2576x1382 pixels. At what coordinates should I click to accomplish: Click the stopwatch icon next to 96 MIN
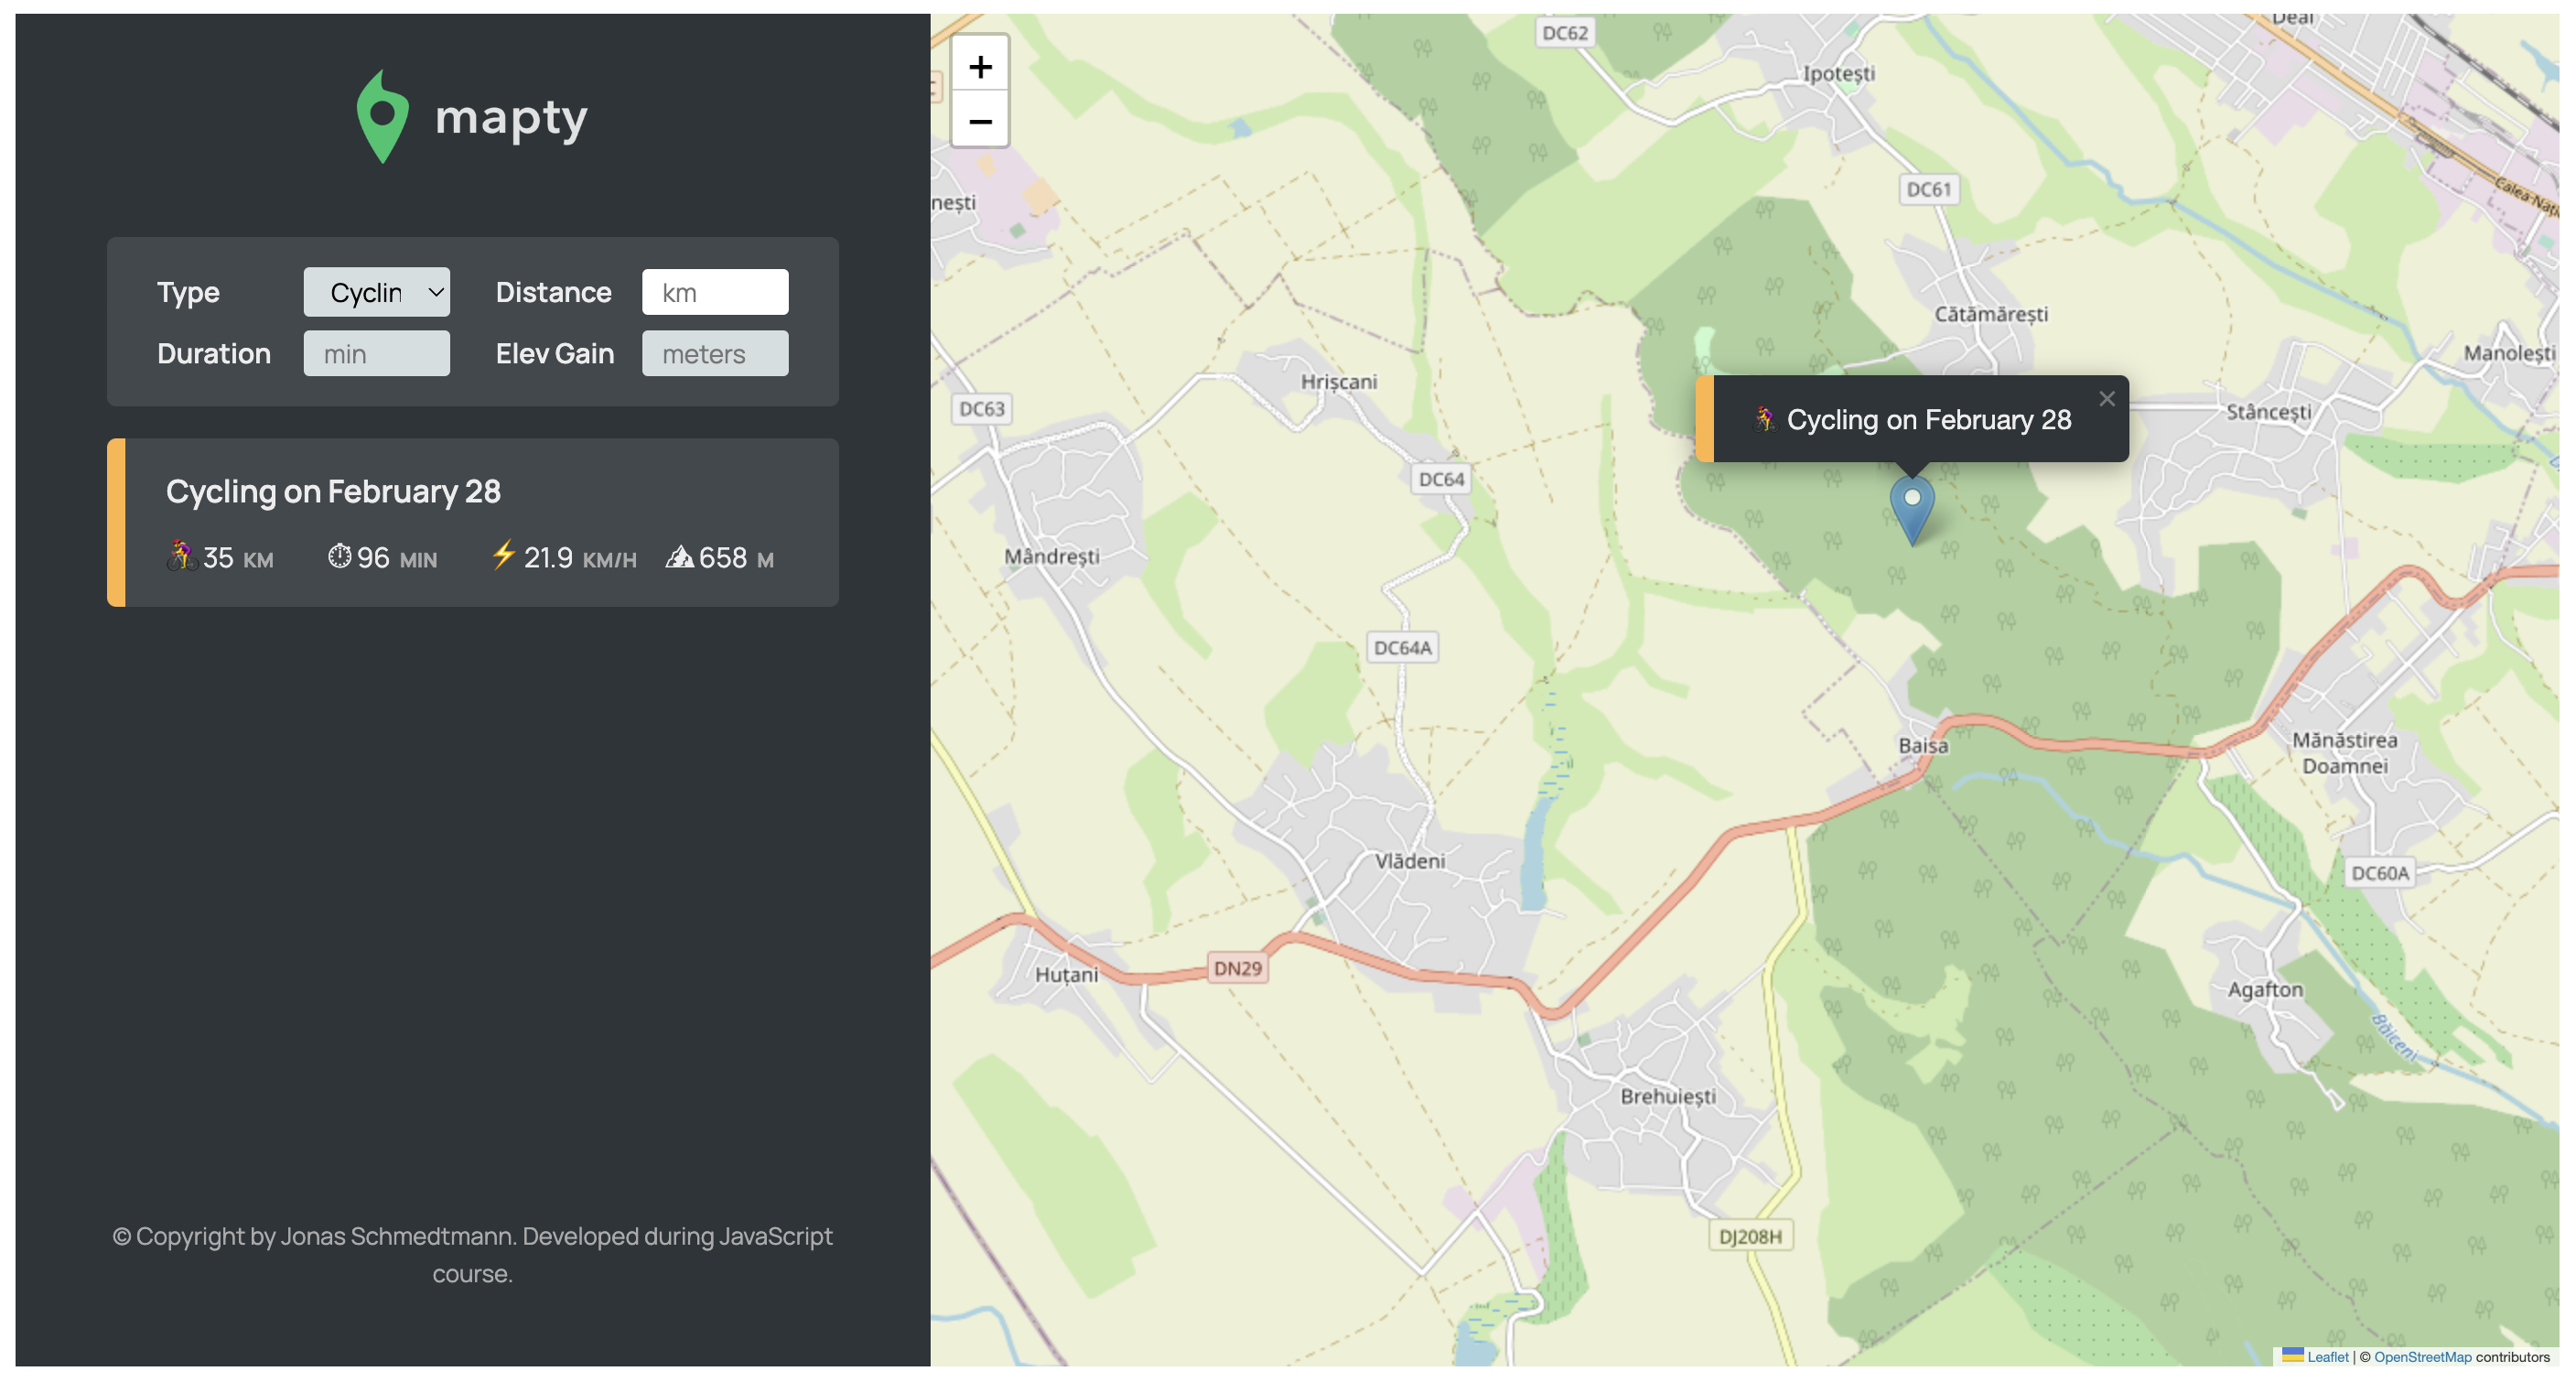(x=340, y=556)
